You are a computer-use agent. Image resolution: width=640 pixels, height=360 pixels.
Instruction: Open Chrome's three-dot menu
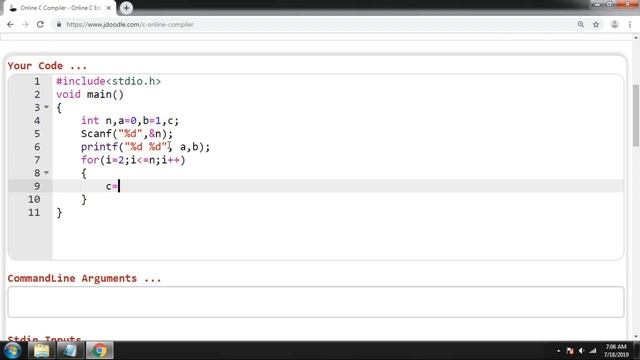(x=630, y=24)
